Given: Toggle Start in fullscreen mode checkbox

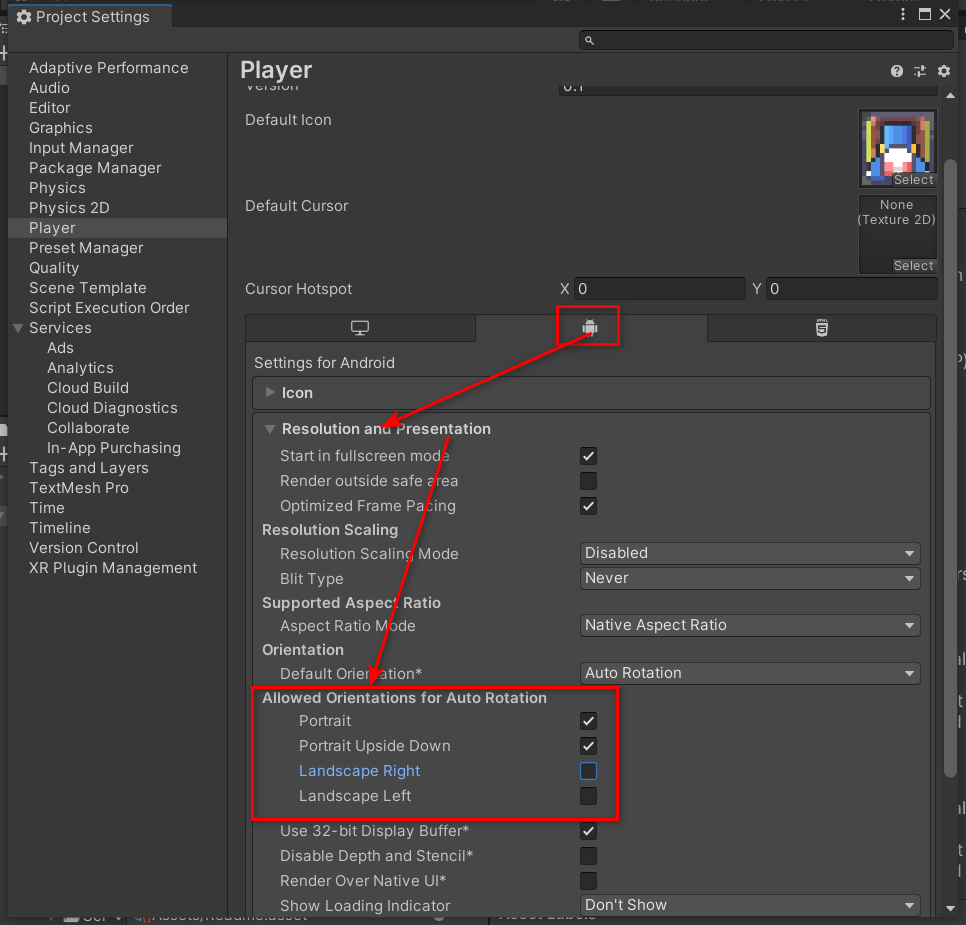Looking at the screenshot, I should pos(588,456).
